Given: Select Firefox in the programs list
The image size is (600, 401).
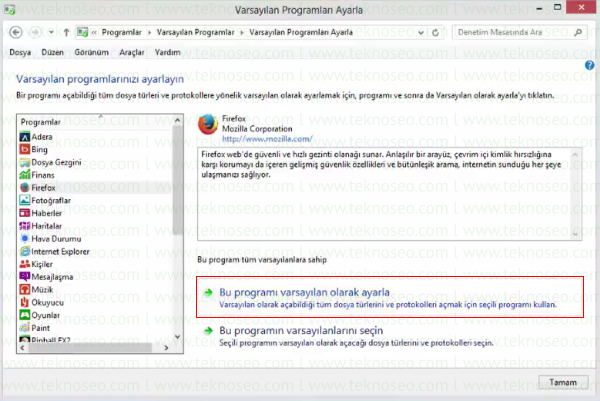Looking at the screenshot, I should [95, 187].
